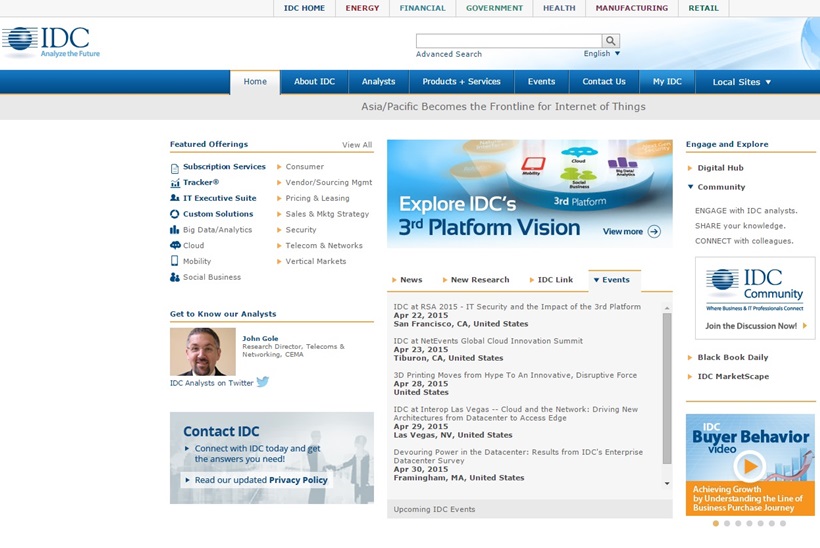Select the fourth carousel dot under the banner
Screen dimensions: 820x548
tap(749, 523)
